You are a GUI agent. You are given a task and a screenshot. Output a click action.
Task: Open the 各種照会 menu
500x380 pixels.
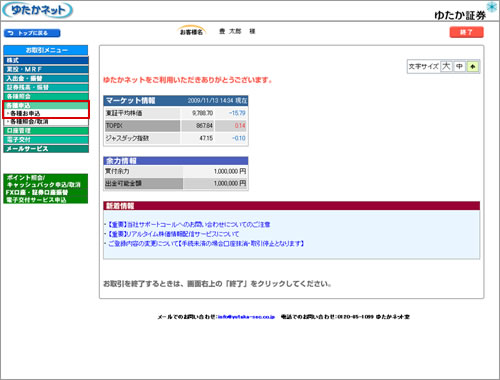[x=46, y=96]
